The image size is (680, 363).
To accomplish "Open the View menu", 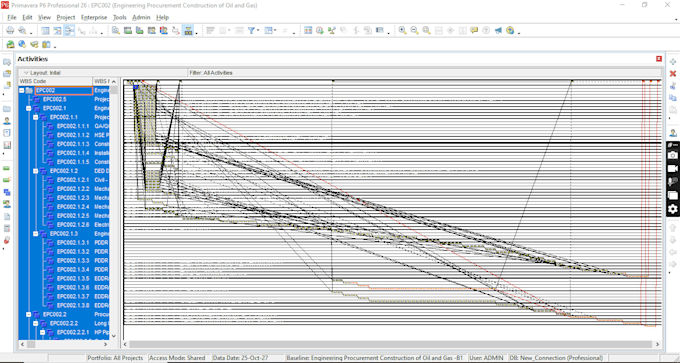I will [44, 17].
